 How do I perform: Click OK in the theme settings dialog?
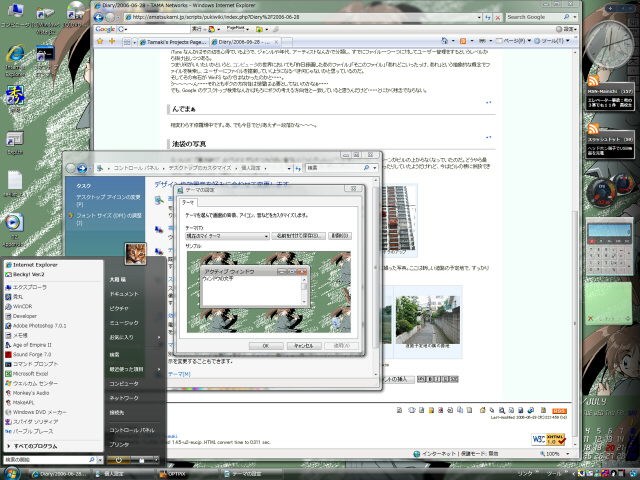(265, 345)
